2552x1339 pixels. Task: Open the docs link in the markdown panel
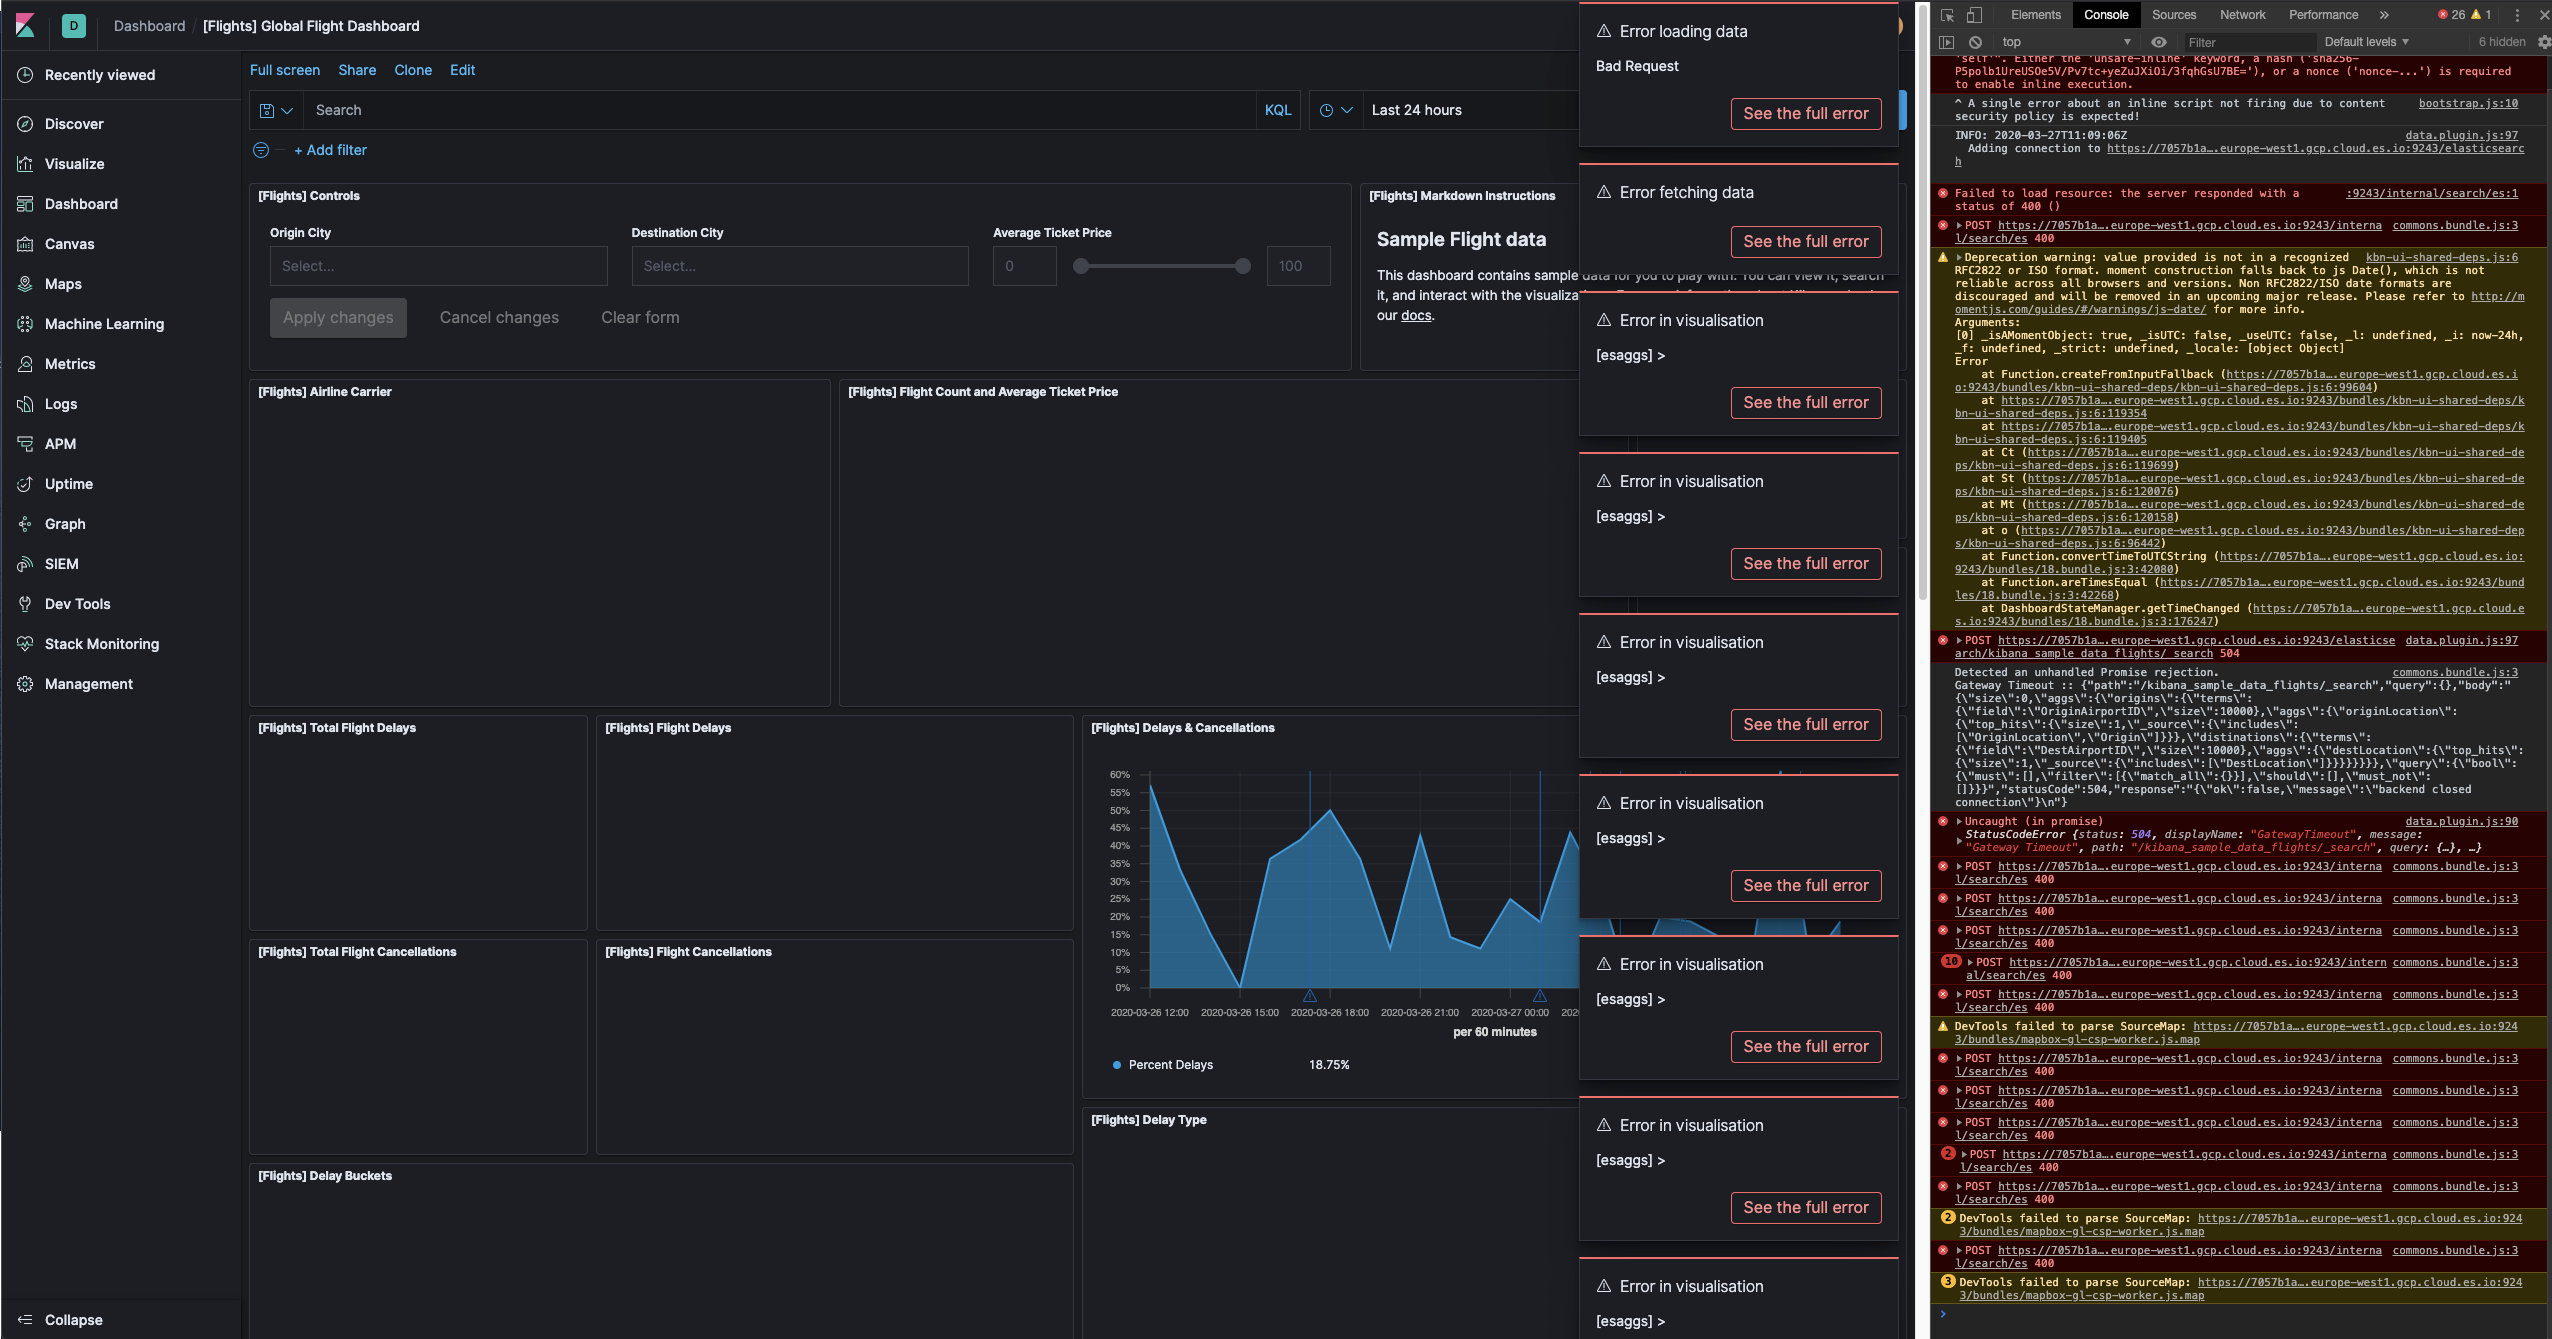(1416, 316)
